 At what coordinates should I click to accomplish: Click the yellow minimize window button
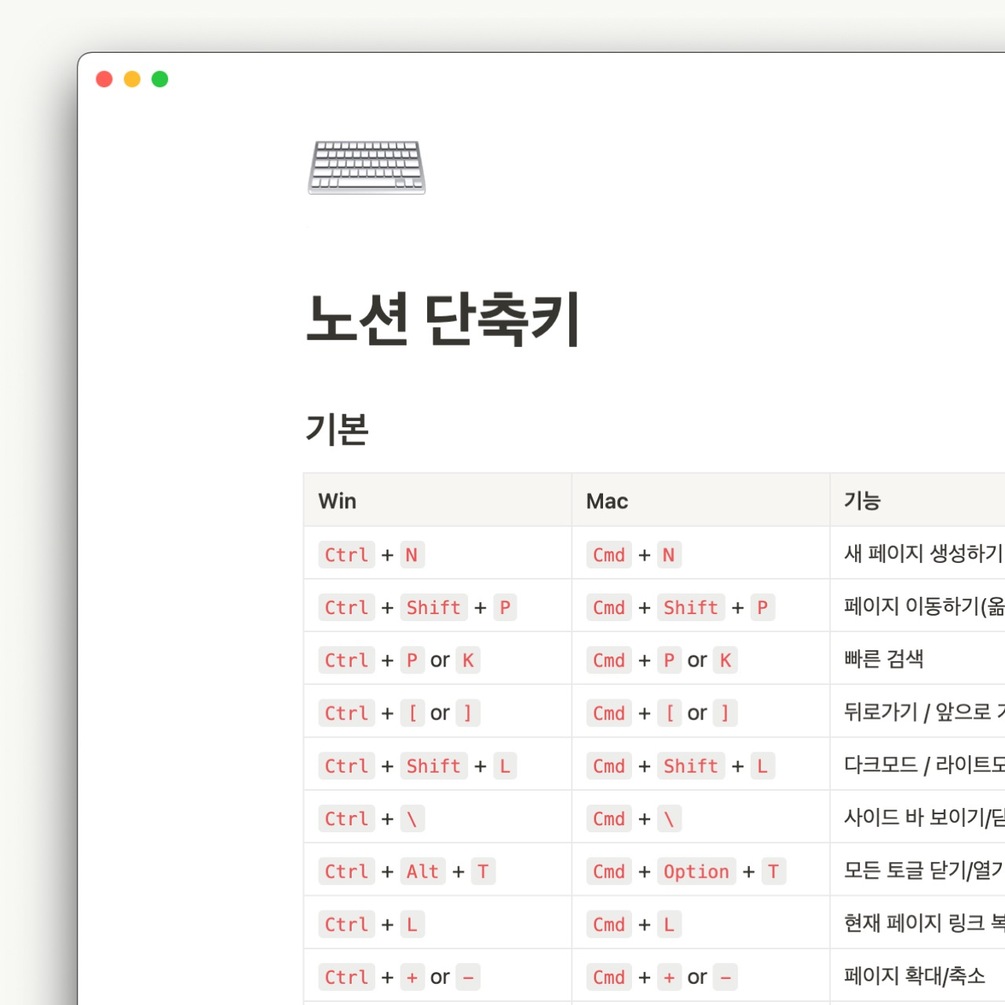(132, 79)
